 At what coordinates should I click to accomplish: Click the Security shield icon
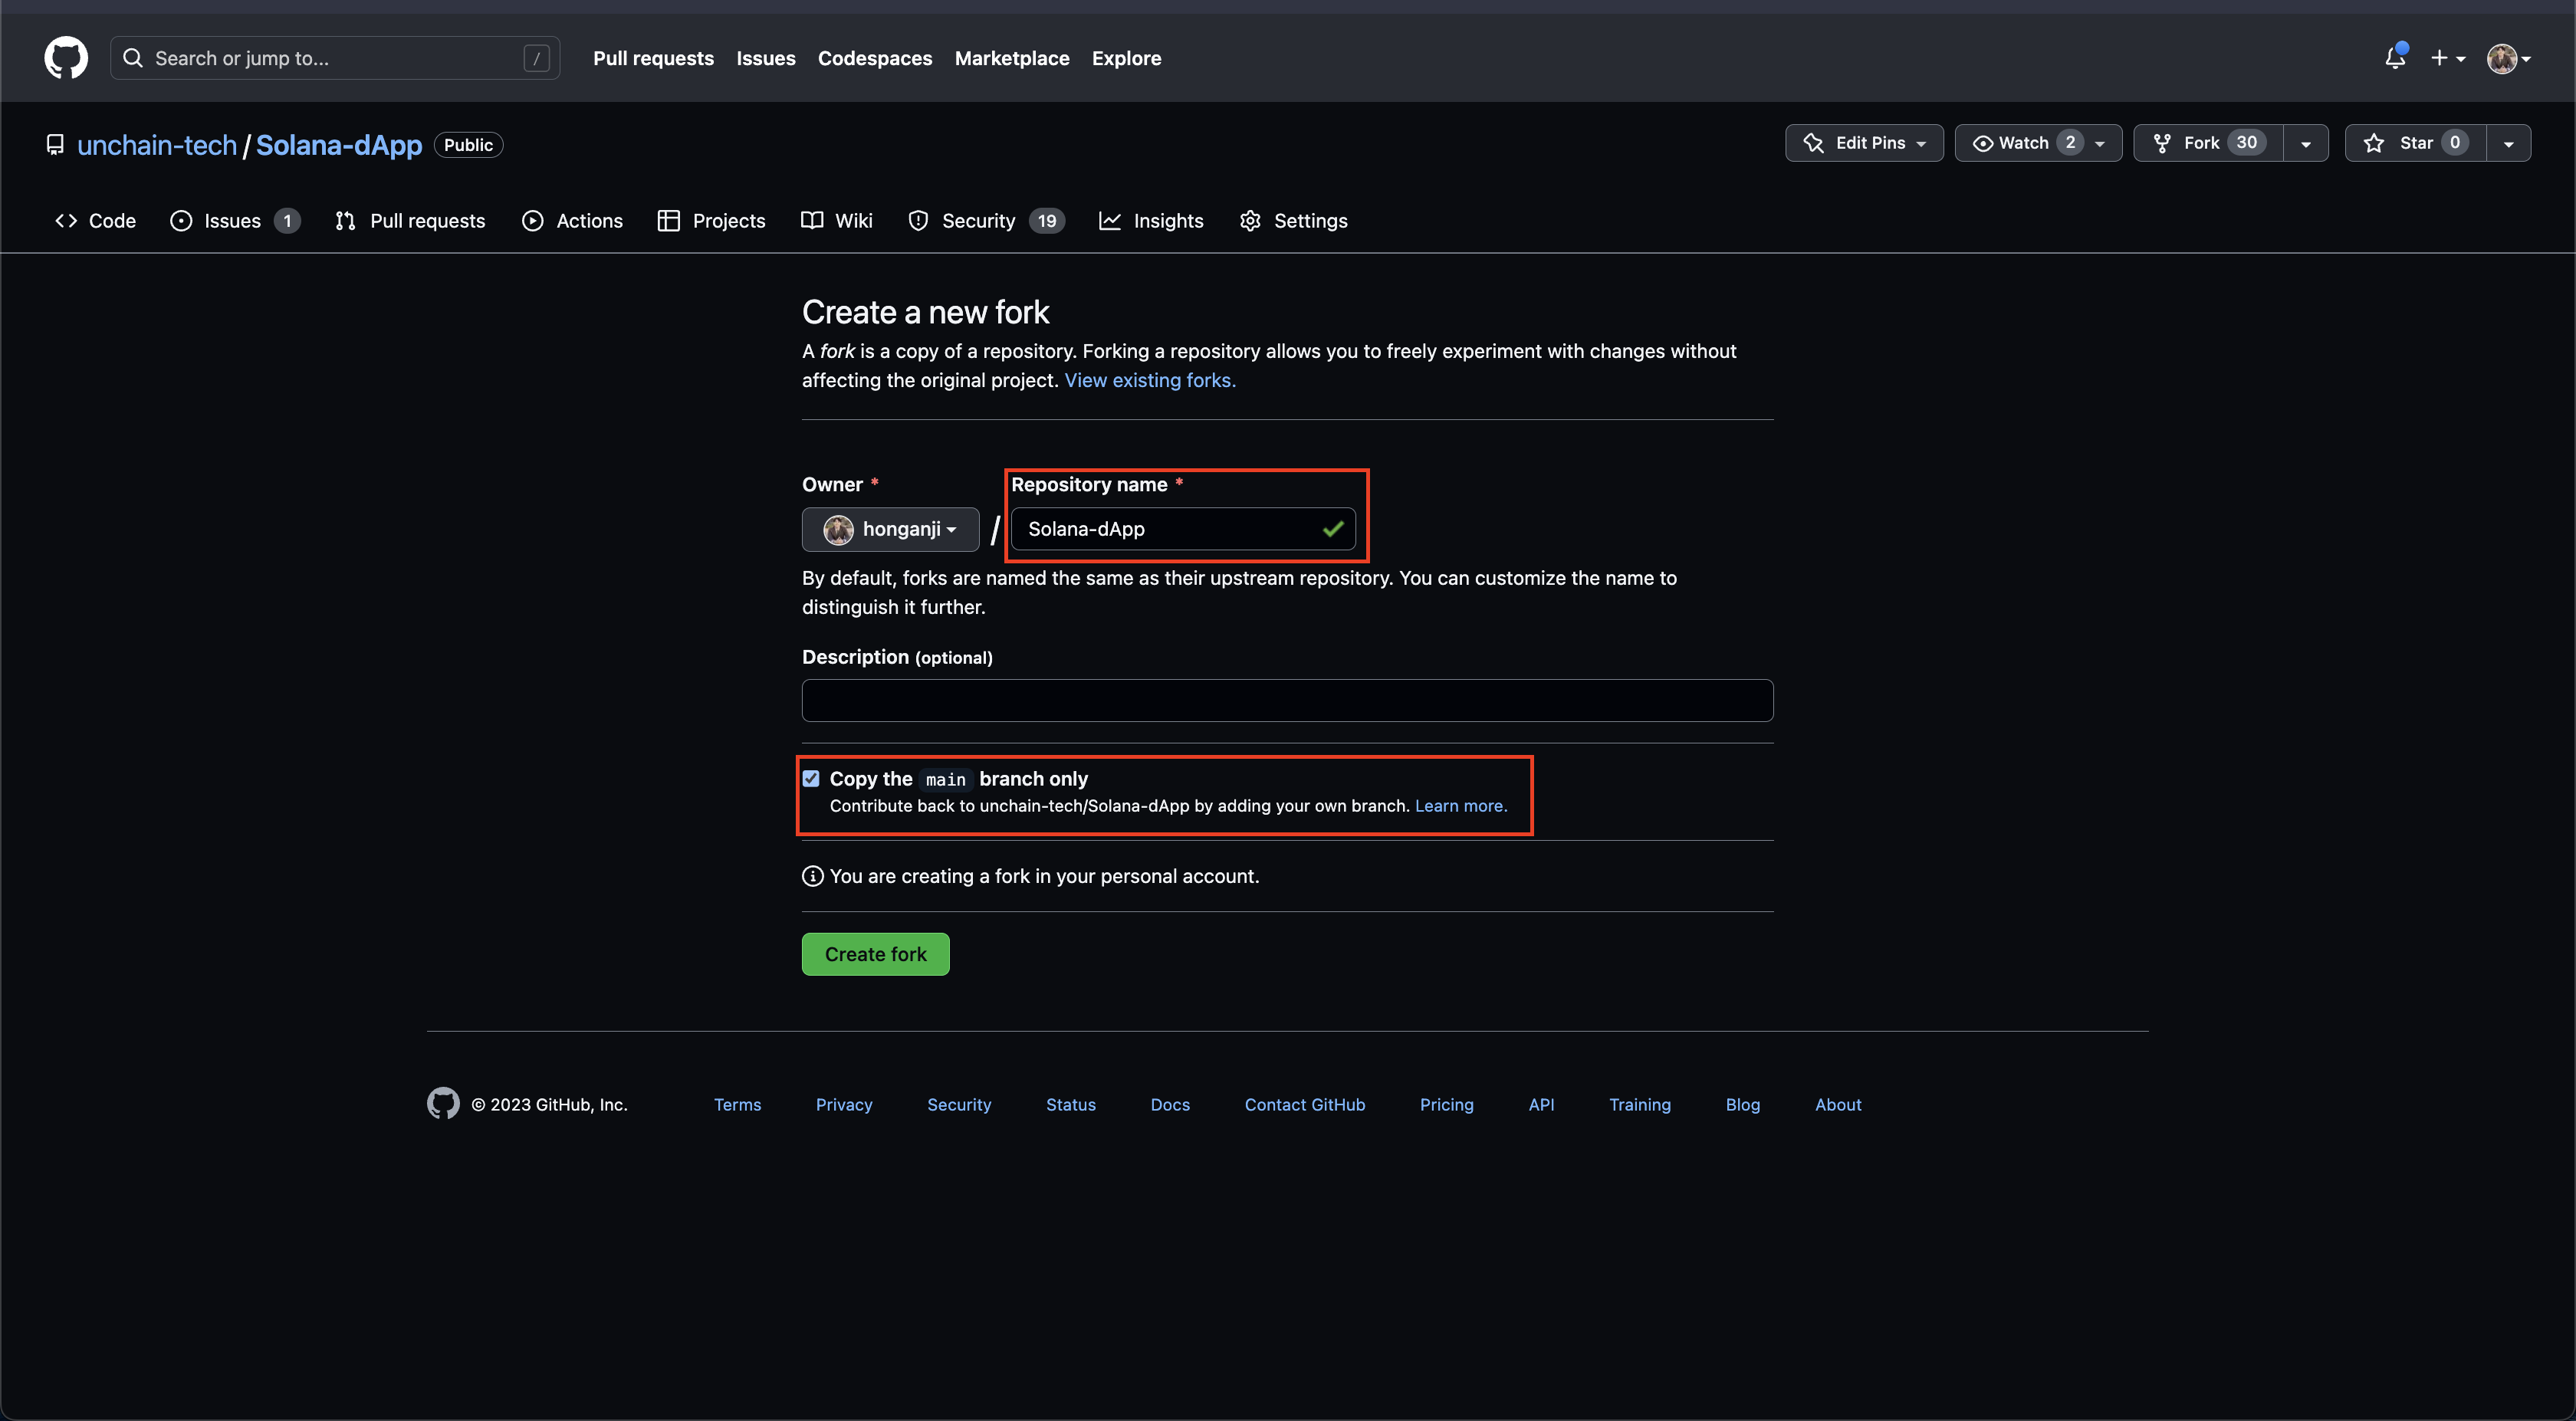pyautogui.click(x=918, y=221)
